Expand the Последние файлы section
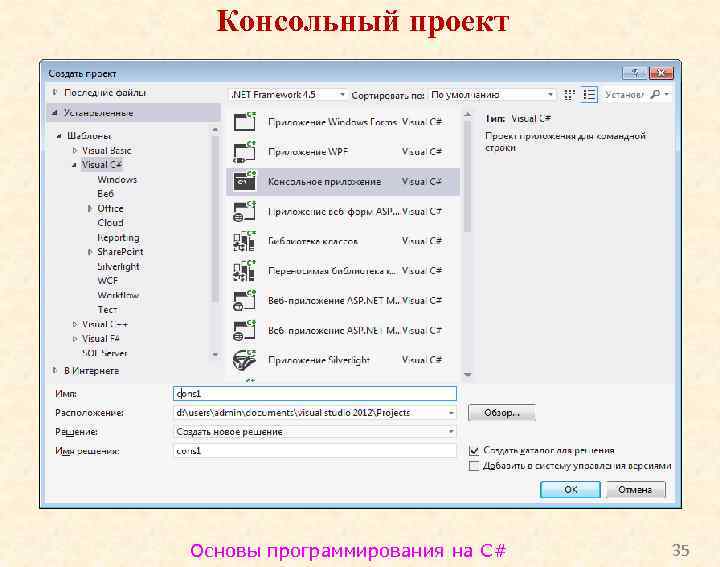Screen dimensions: 720x567 pos(55,92)
